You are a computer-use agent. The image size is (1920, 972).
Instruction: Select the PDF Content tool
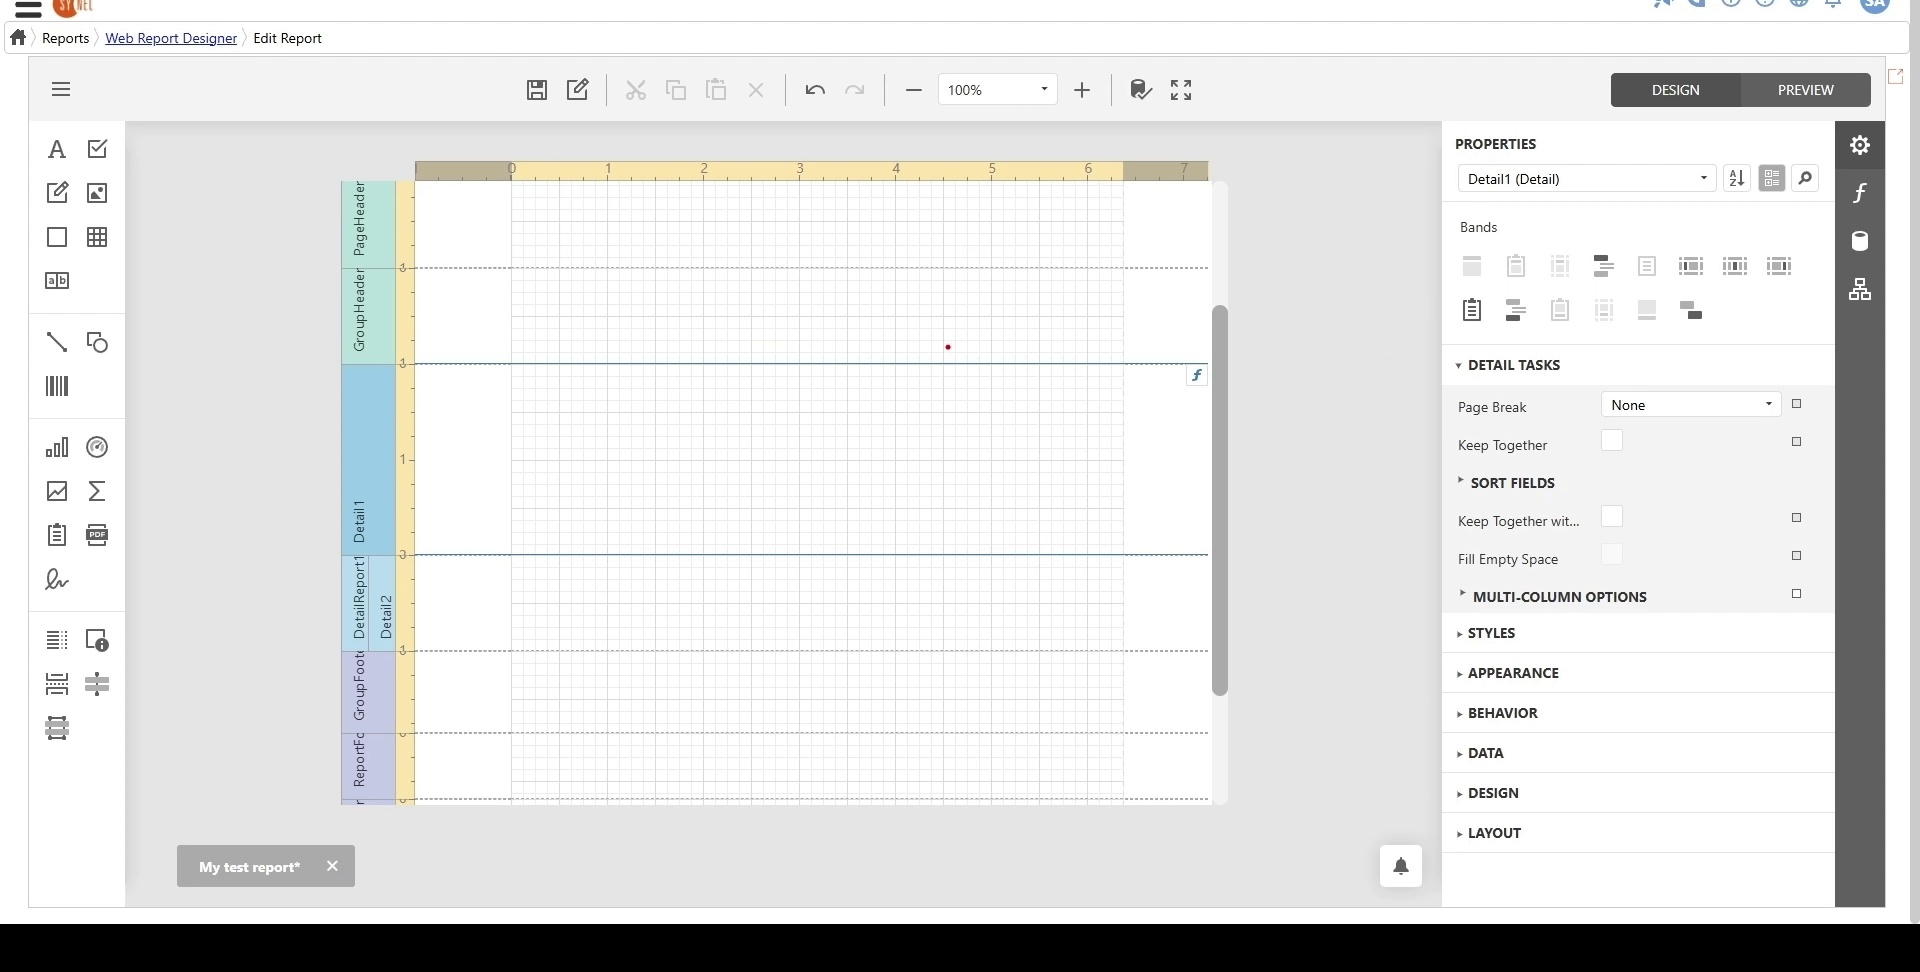[97, 535]
